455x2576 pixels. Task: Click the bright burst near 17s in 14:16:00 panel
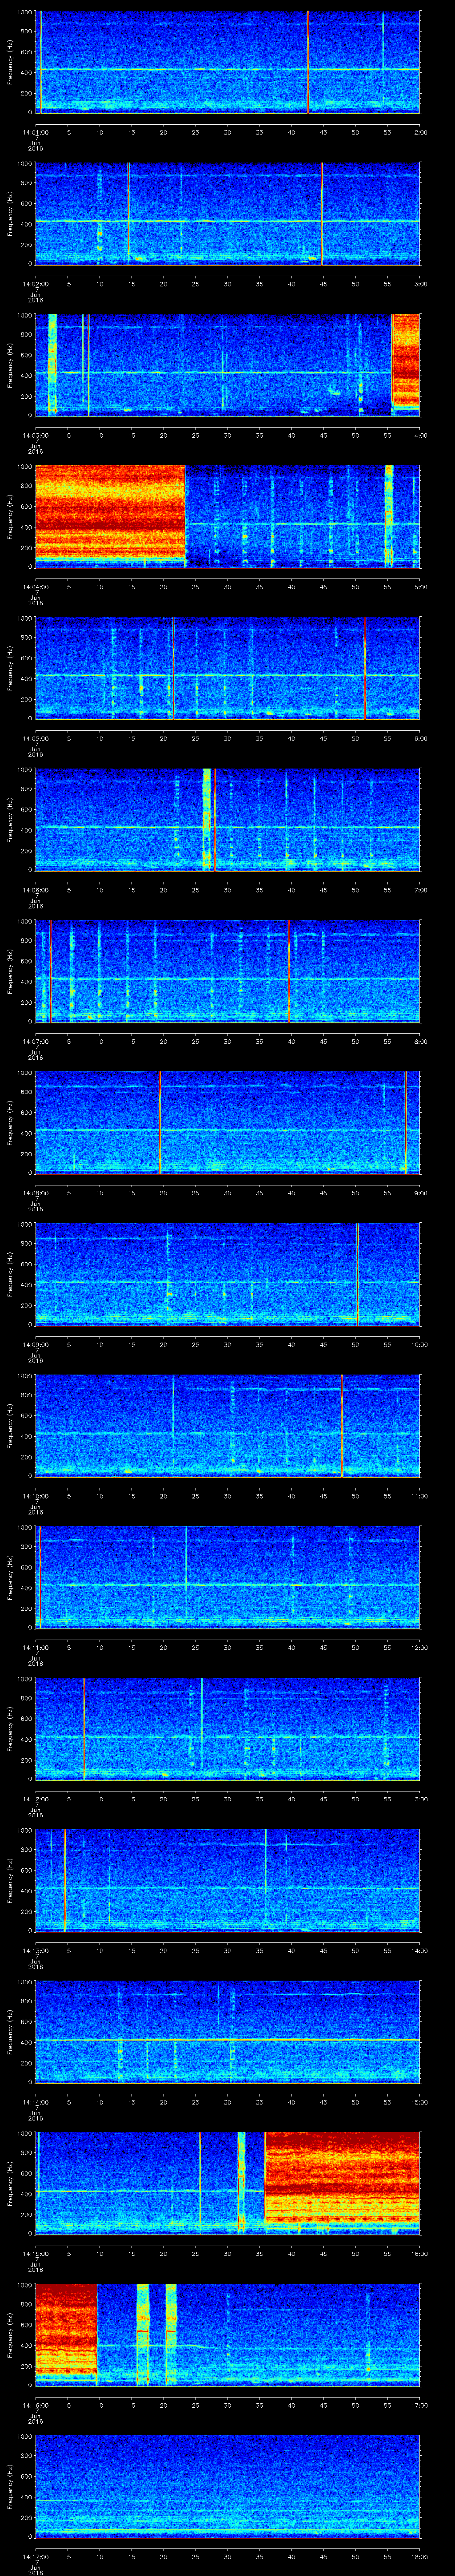[x=142, y=2334]
